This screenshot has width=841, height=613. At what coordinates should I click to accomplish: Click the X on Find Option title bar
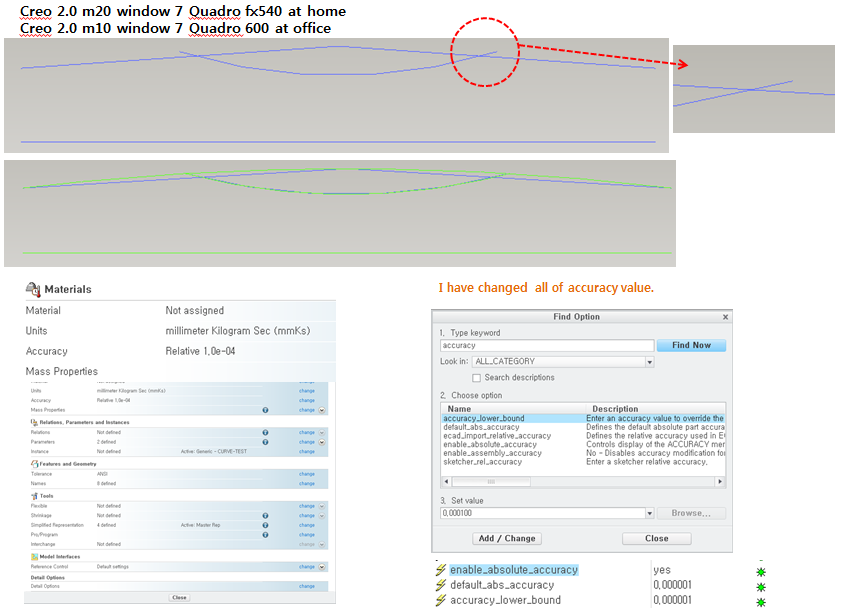point(725,317)
